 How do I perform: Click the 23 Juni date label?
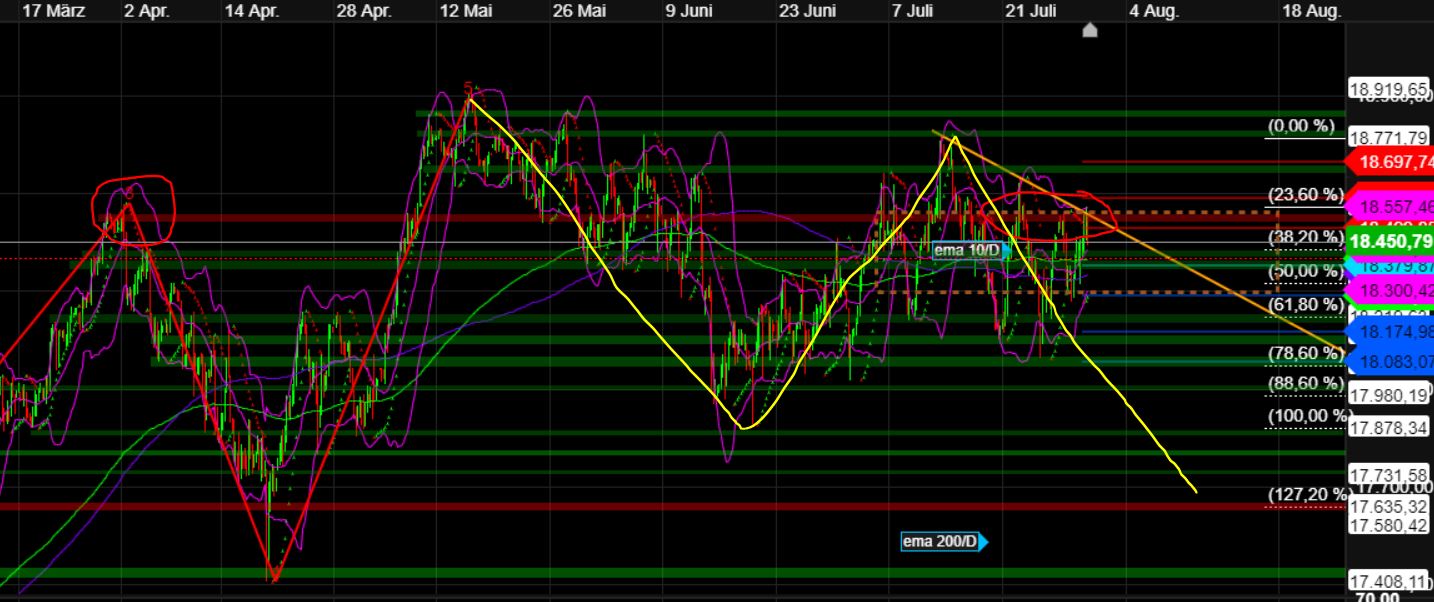[x=806, y=10]
